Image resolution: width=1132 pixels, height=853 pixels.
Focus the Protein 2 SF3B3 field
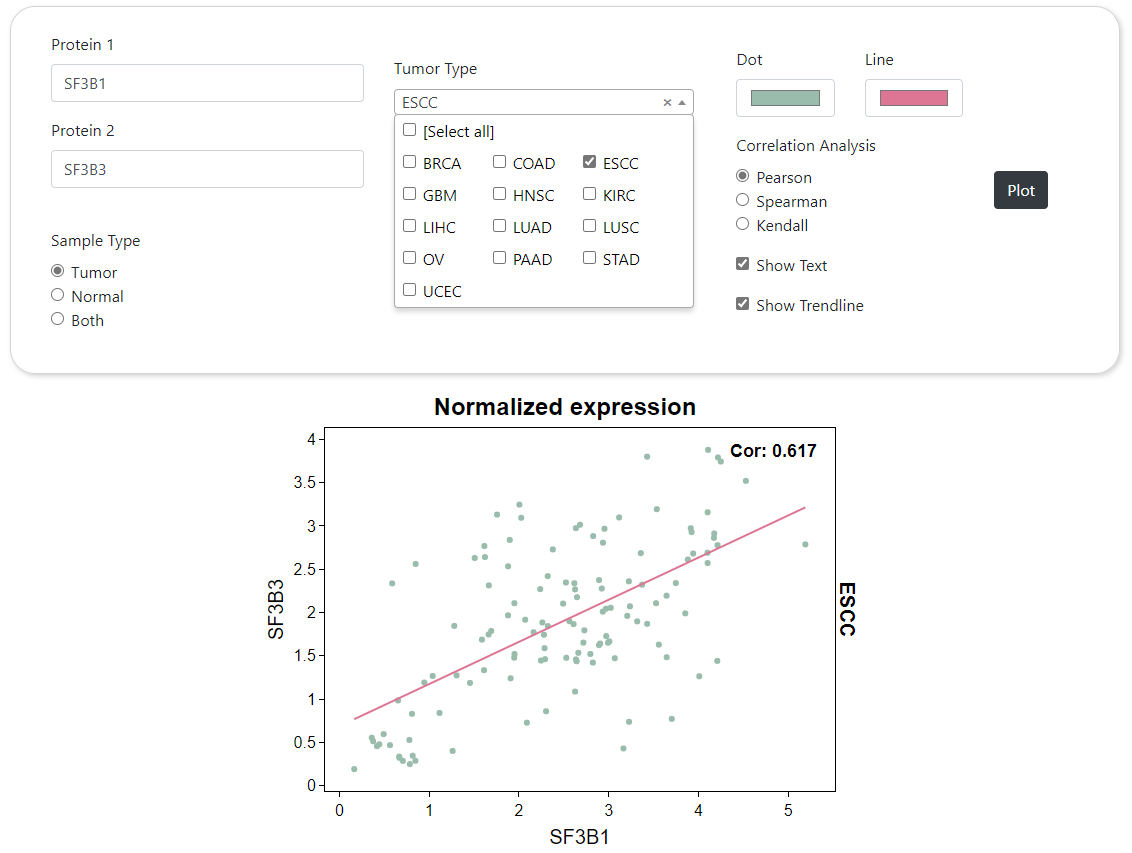coord(207,169)
